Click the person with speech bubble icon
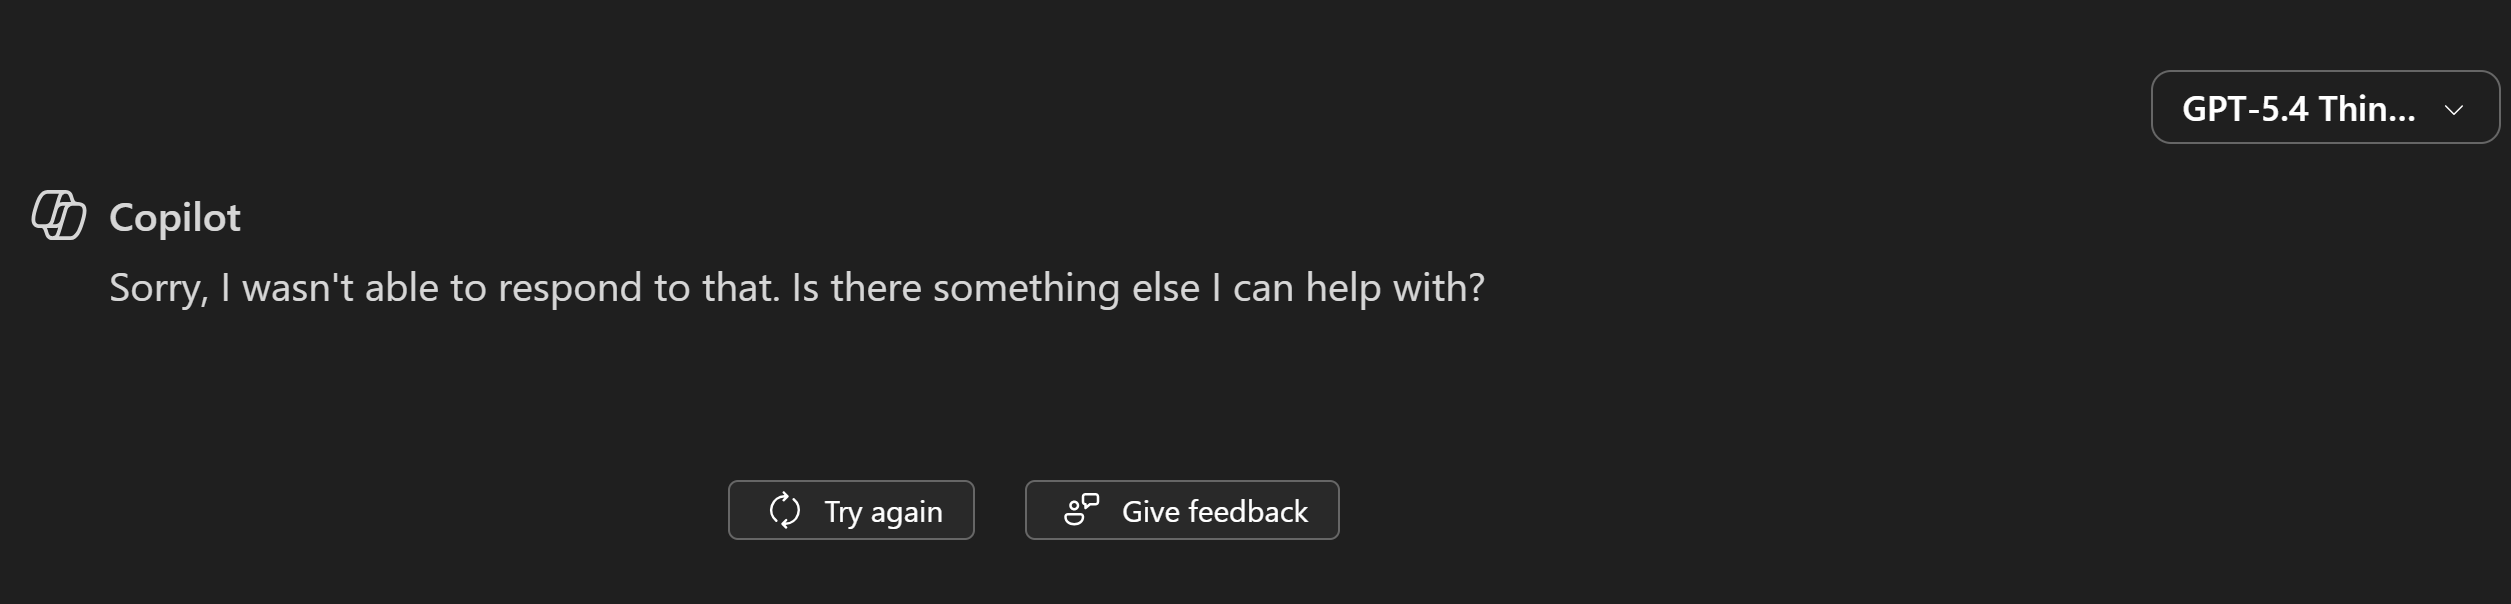2511x604 pixels. [1081, 510]
